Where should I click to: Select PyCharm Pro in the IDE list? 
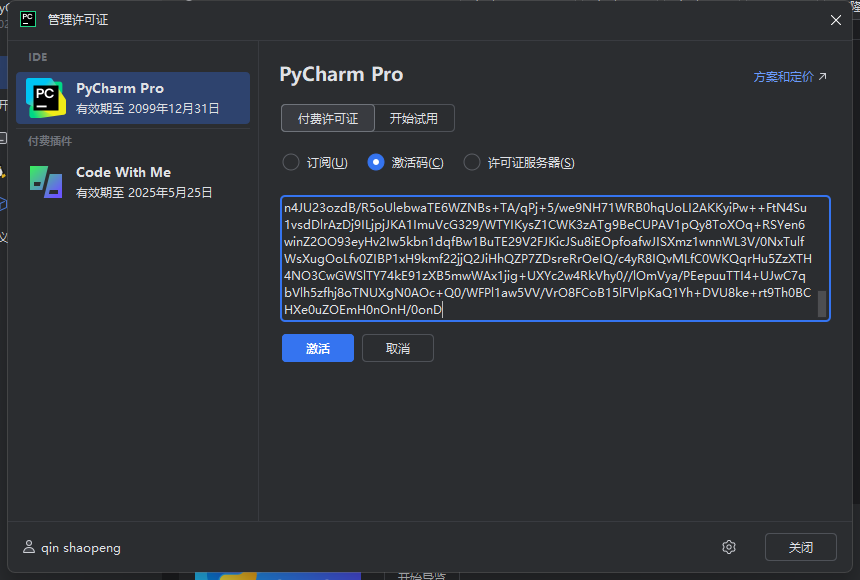coord(133,98)
